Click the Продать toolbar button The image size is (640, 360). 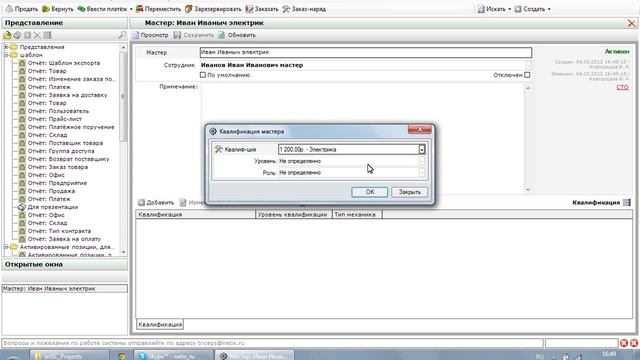click(x=22, y=9)
